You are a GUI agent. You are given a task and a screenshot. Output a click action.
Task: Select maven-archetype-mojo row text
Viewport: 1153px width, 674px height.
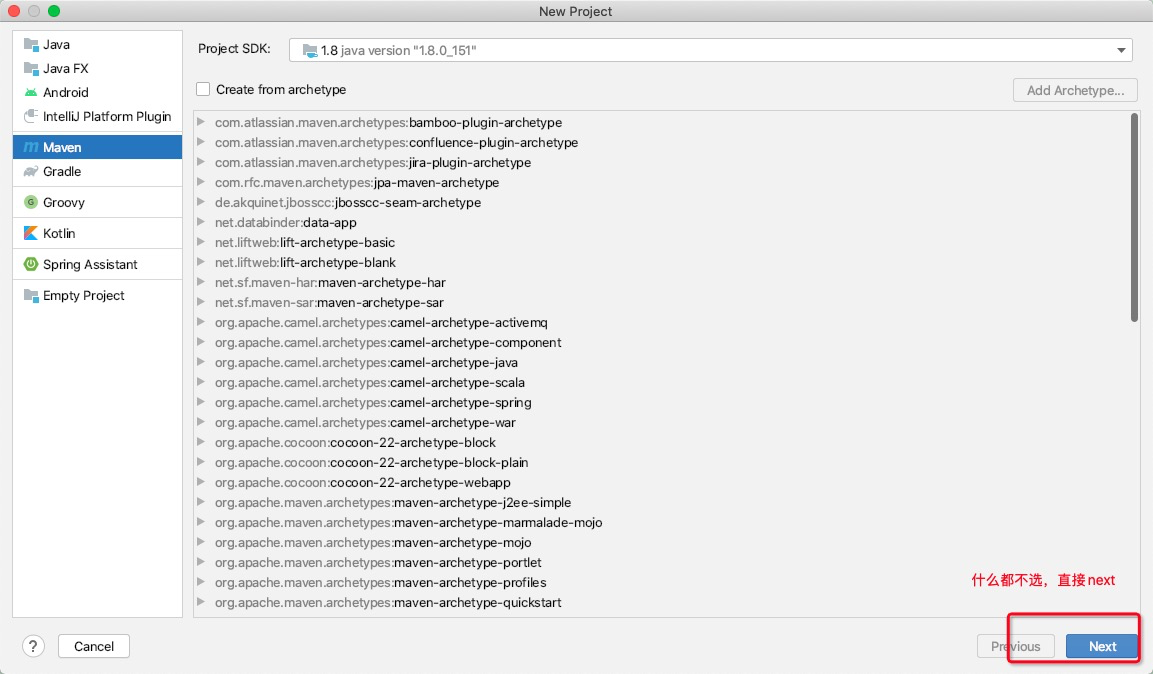coord(373,542)
